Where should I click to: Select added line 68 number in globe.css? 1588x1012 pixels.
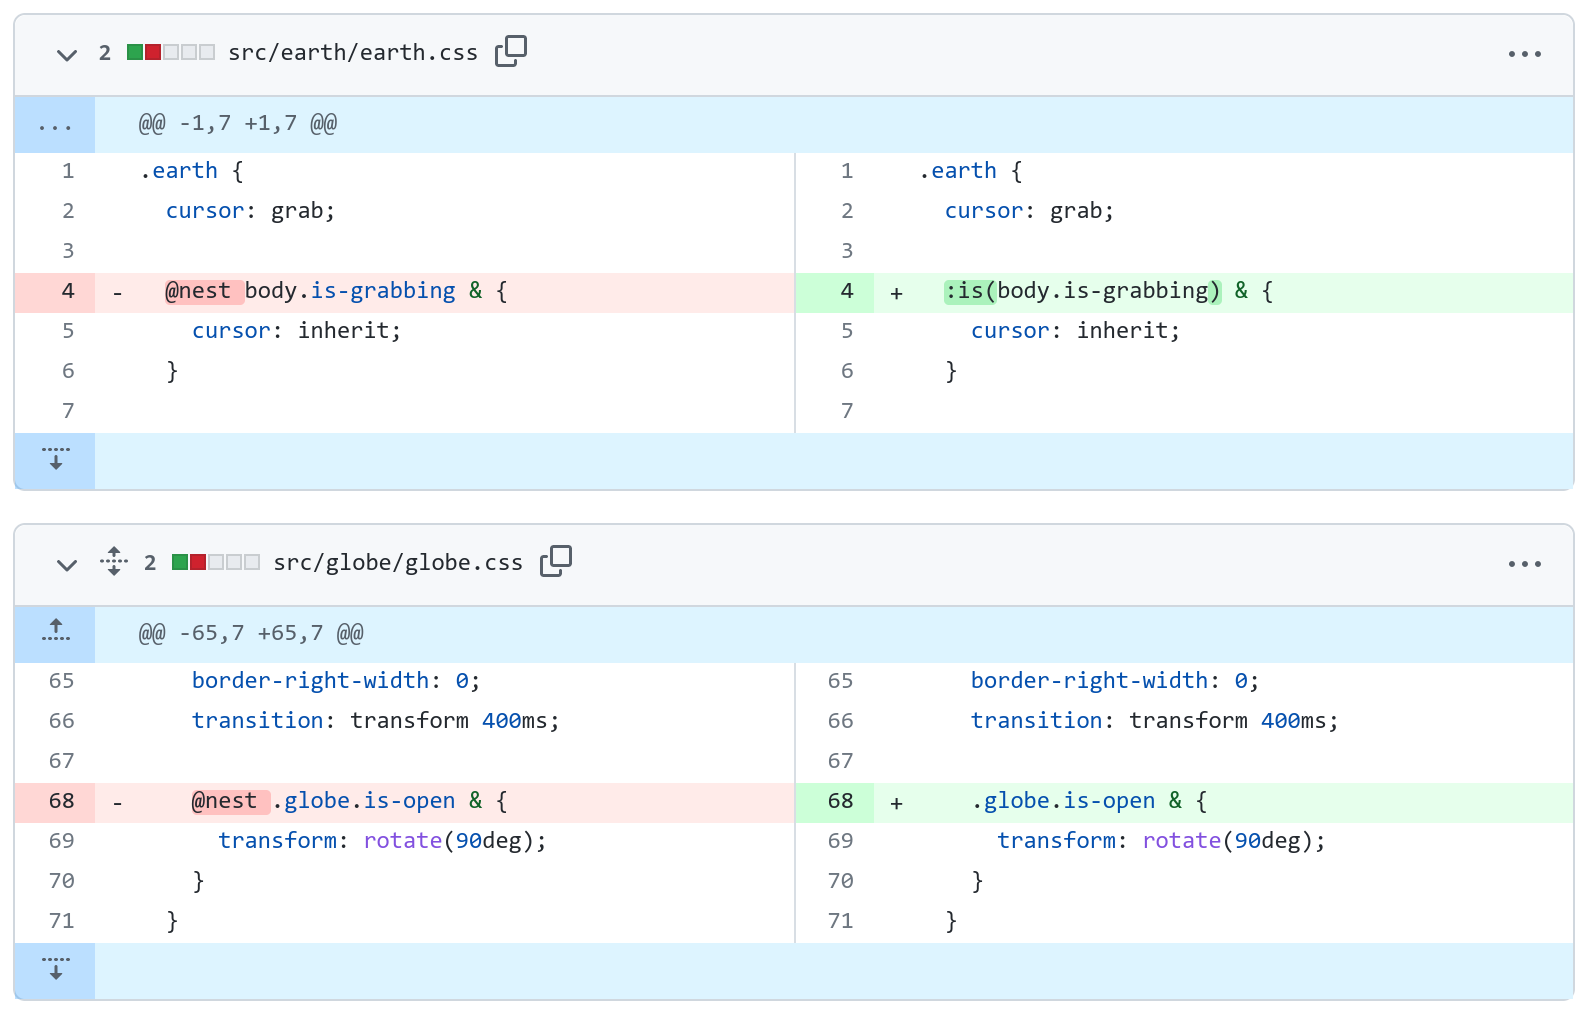(834, 802)
